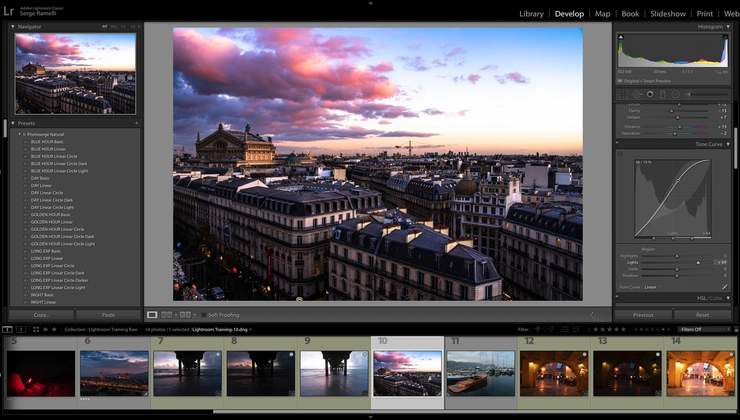Expand the HSL / Color panel
Image resolution: width=740 pixels, height=420 pixels.
[x=728, y=298]
